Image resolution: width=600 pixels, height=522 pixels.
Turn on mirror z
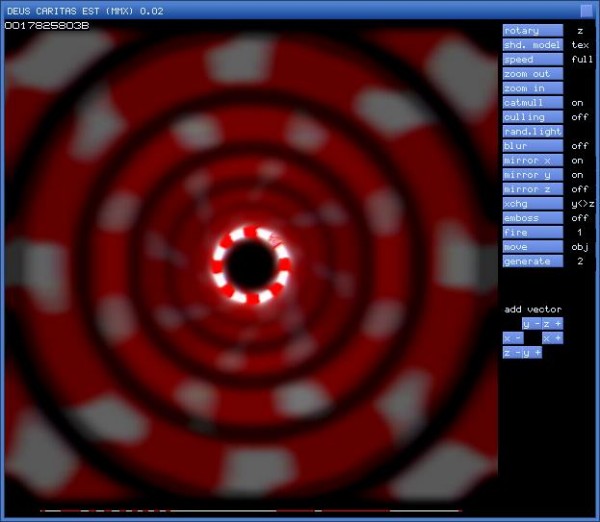pyautogui.click(x=532, y=189)
